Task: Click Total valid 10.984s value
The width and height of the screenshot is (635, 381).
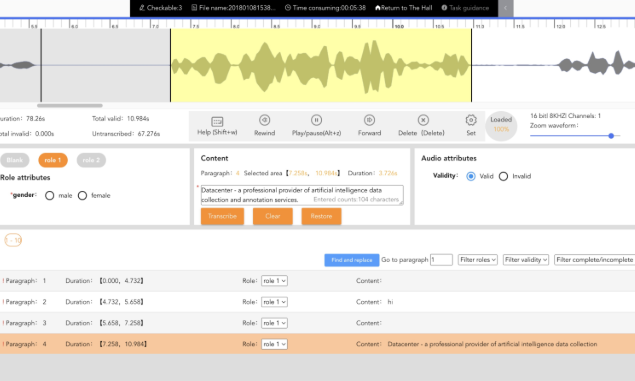Action: (138, 119)
